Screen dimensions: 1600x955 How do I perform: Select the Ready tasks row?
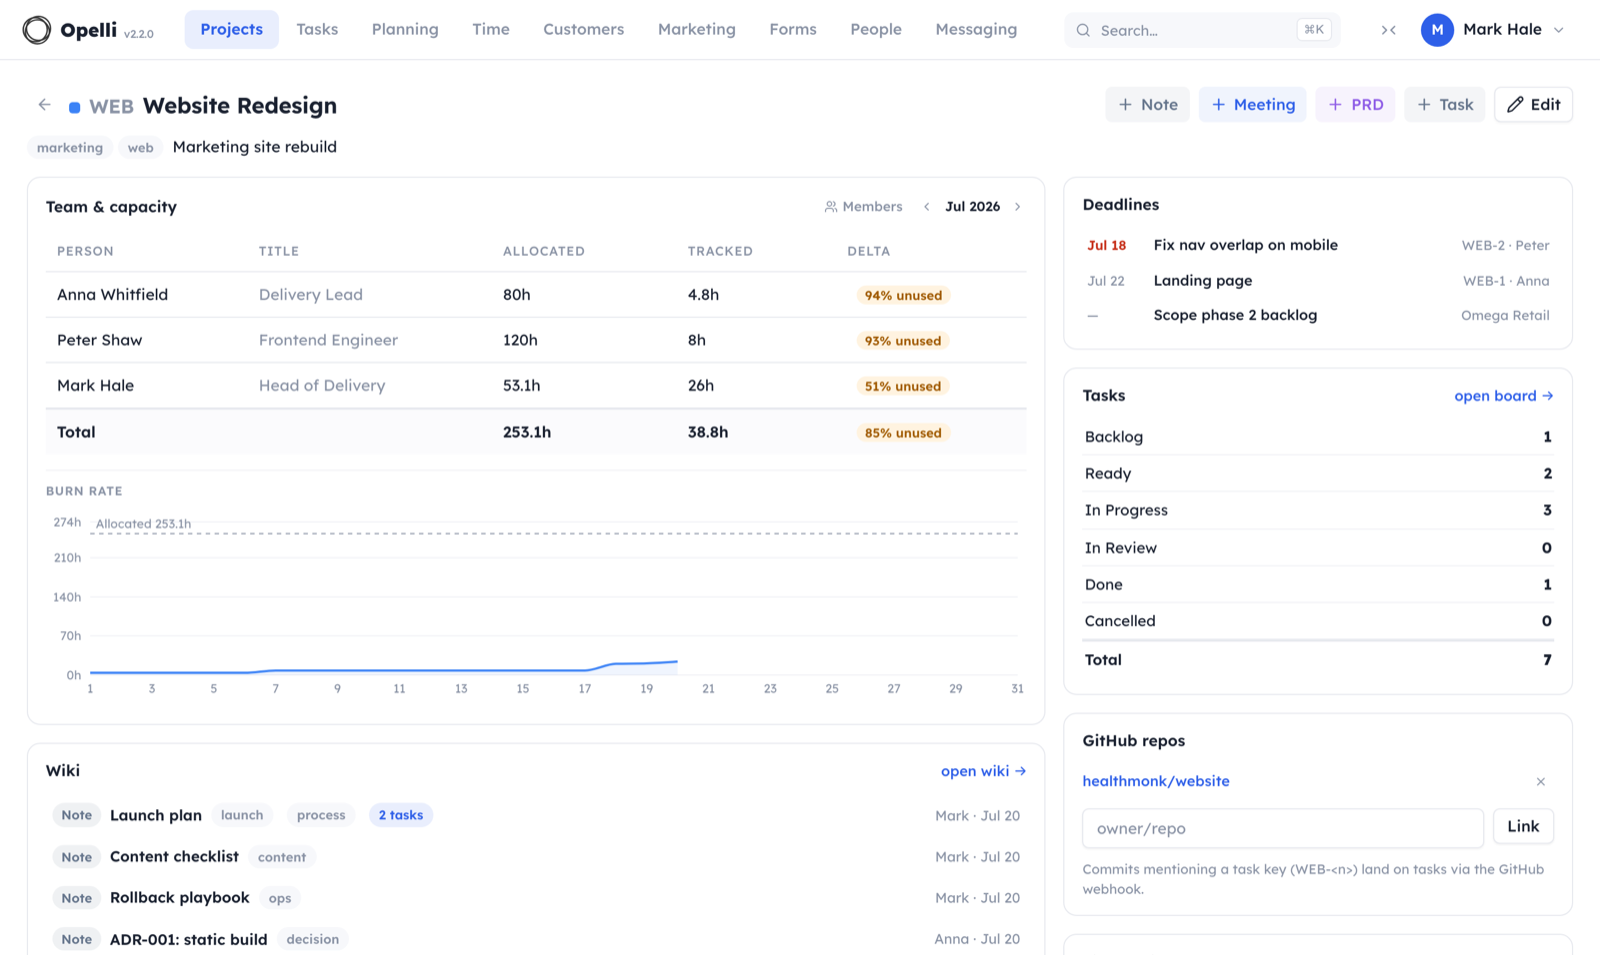pyautogui.click(x=1318, y=474)
